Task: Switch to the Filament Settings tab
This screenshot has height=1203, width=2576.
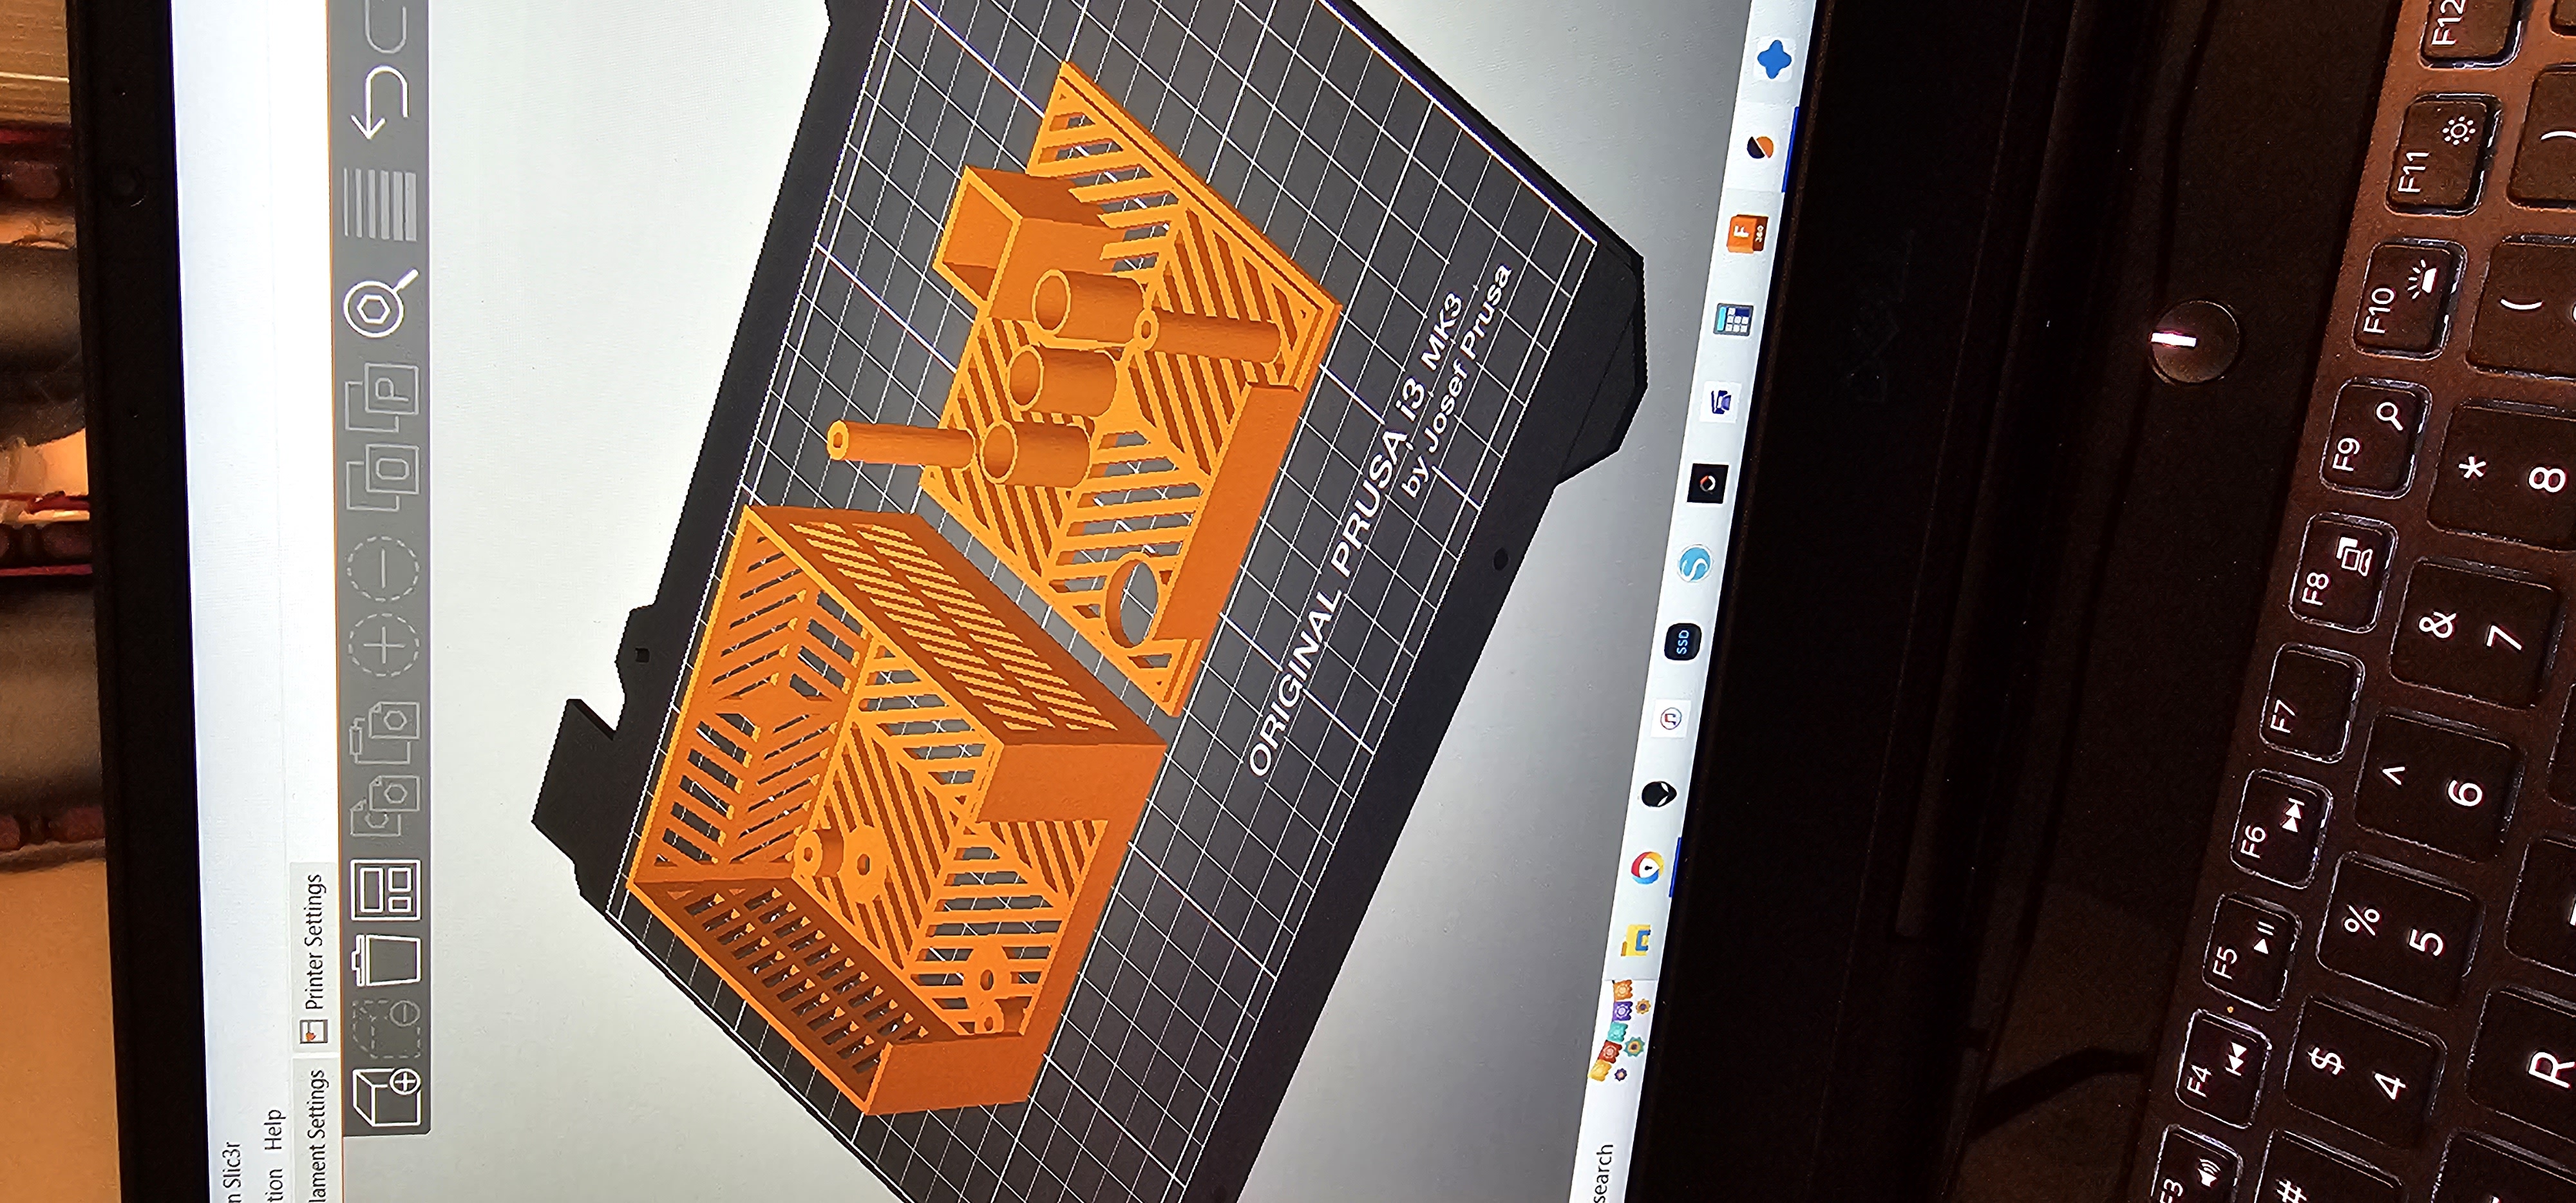Action: click(x=317, y=1135)
